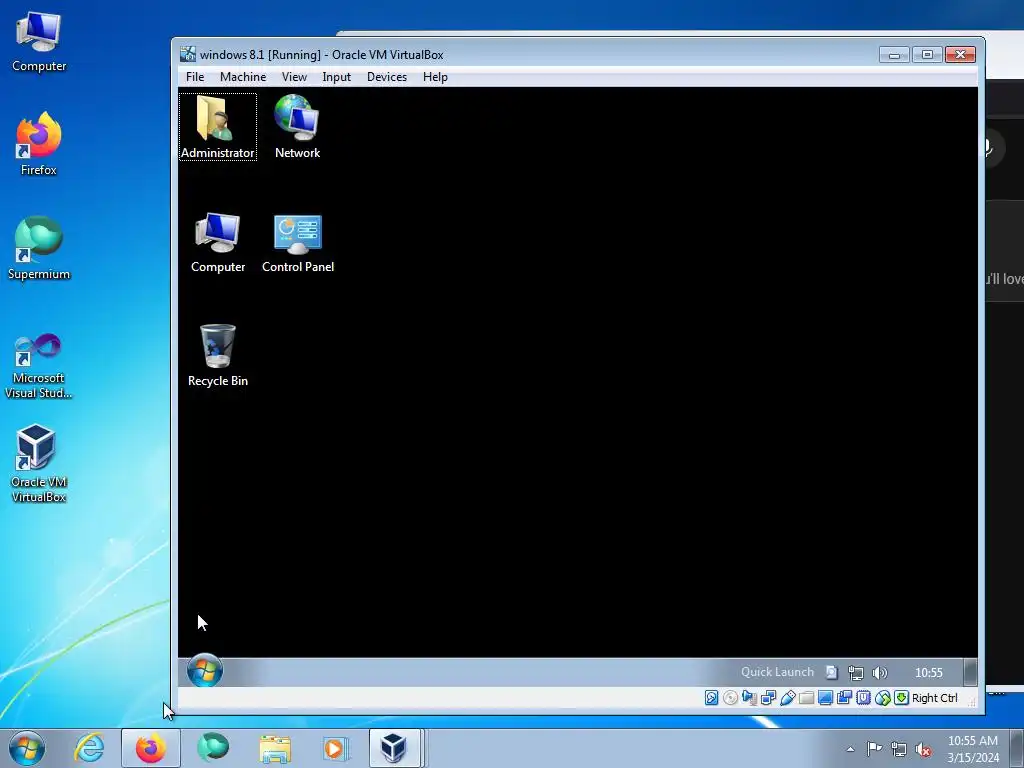Open the guest Start orb inside the VM
Image resolution: width=1024 pixels, height=768 pixels.
tap(204, 670)
